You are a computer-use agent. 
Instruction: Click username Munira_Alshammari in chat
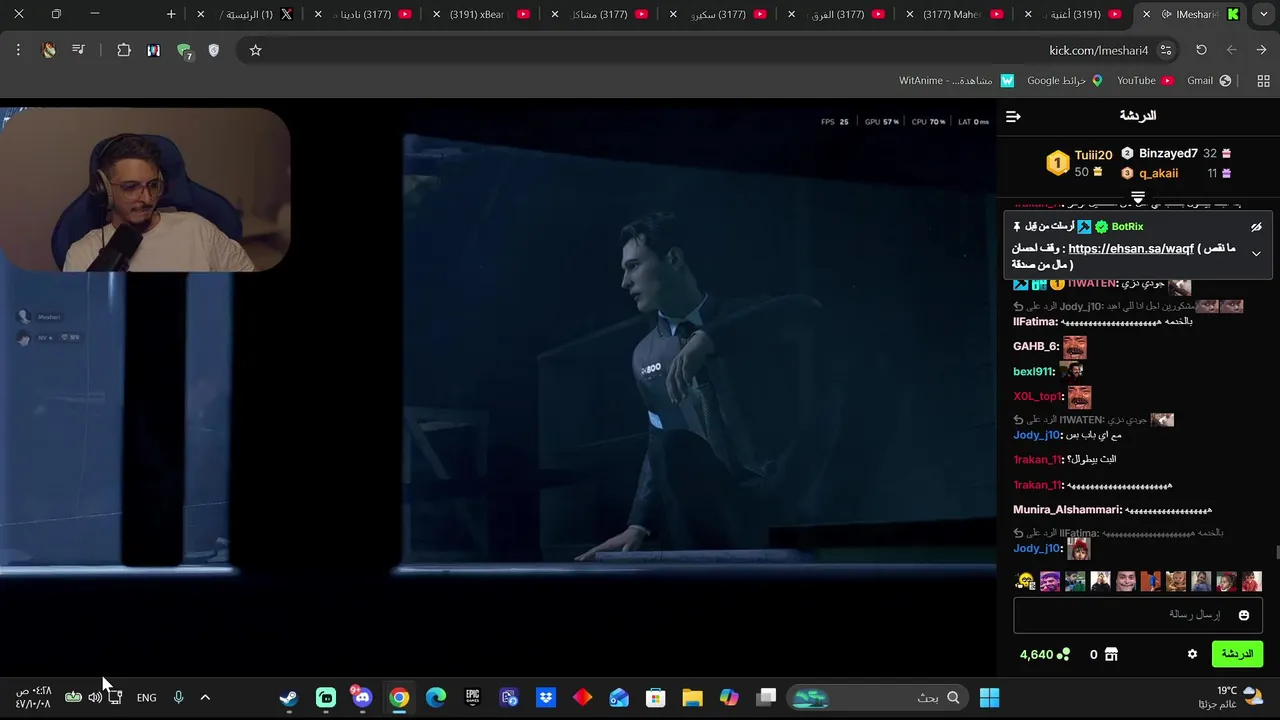click(x=1066, y=510)
